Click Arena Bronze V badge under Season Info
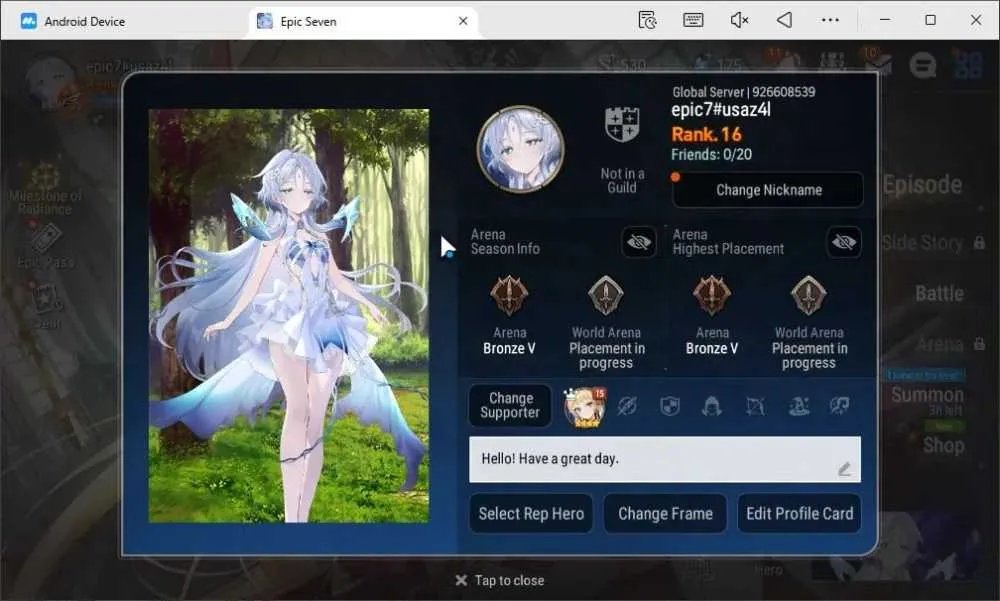Viewport: 1000px width, 601px height. pos(509,295)
